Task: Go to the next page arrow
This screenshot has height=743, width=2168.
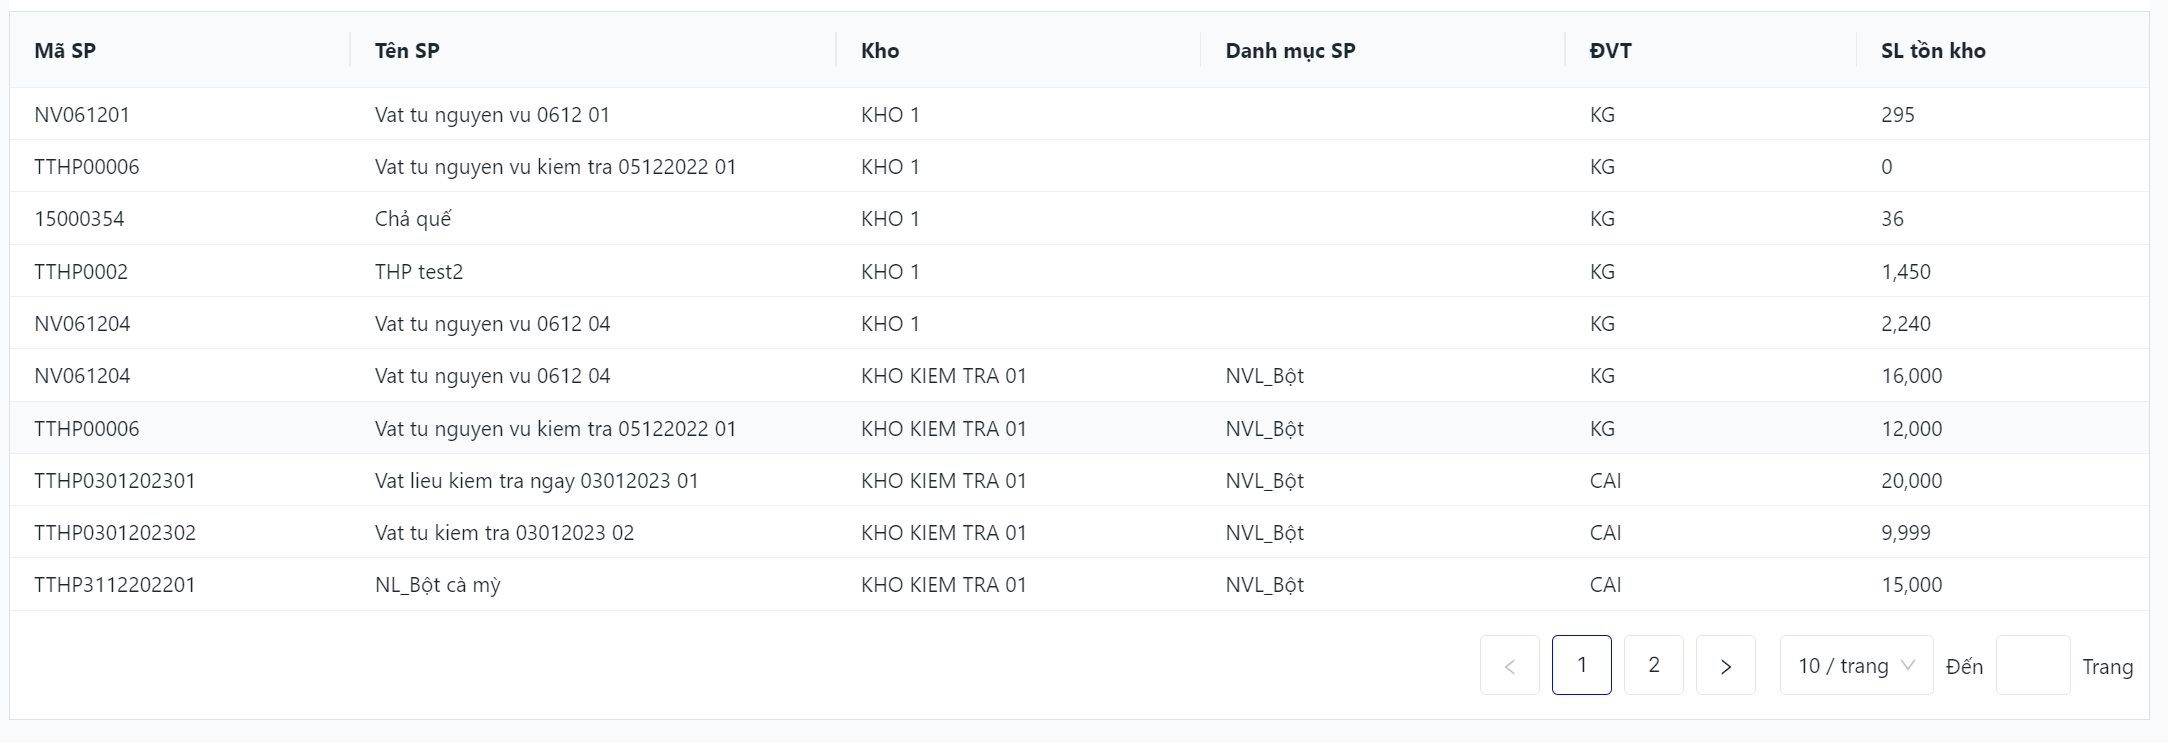Action: pyautogui.click(x=1725, y=666)
